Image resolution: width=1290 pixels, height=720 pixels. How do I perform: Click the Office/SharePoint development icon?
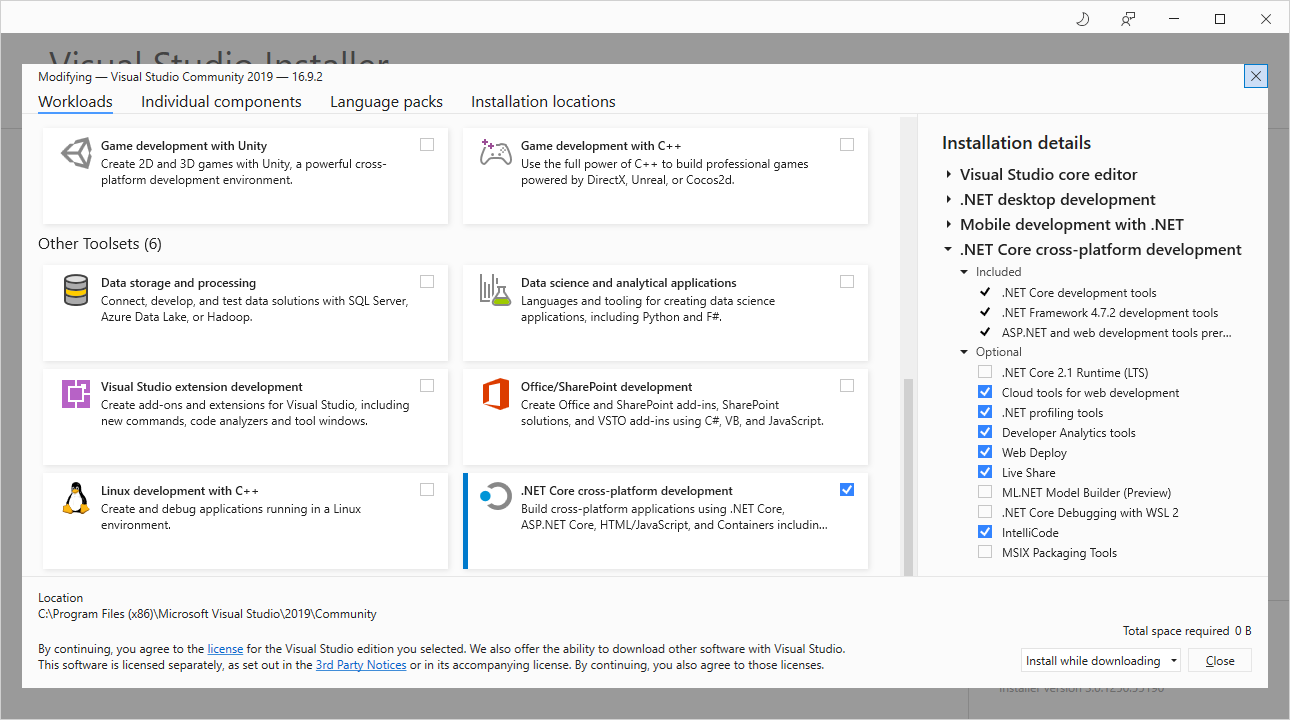pyautogui.click(x=496, y=394)
